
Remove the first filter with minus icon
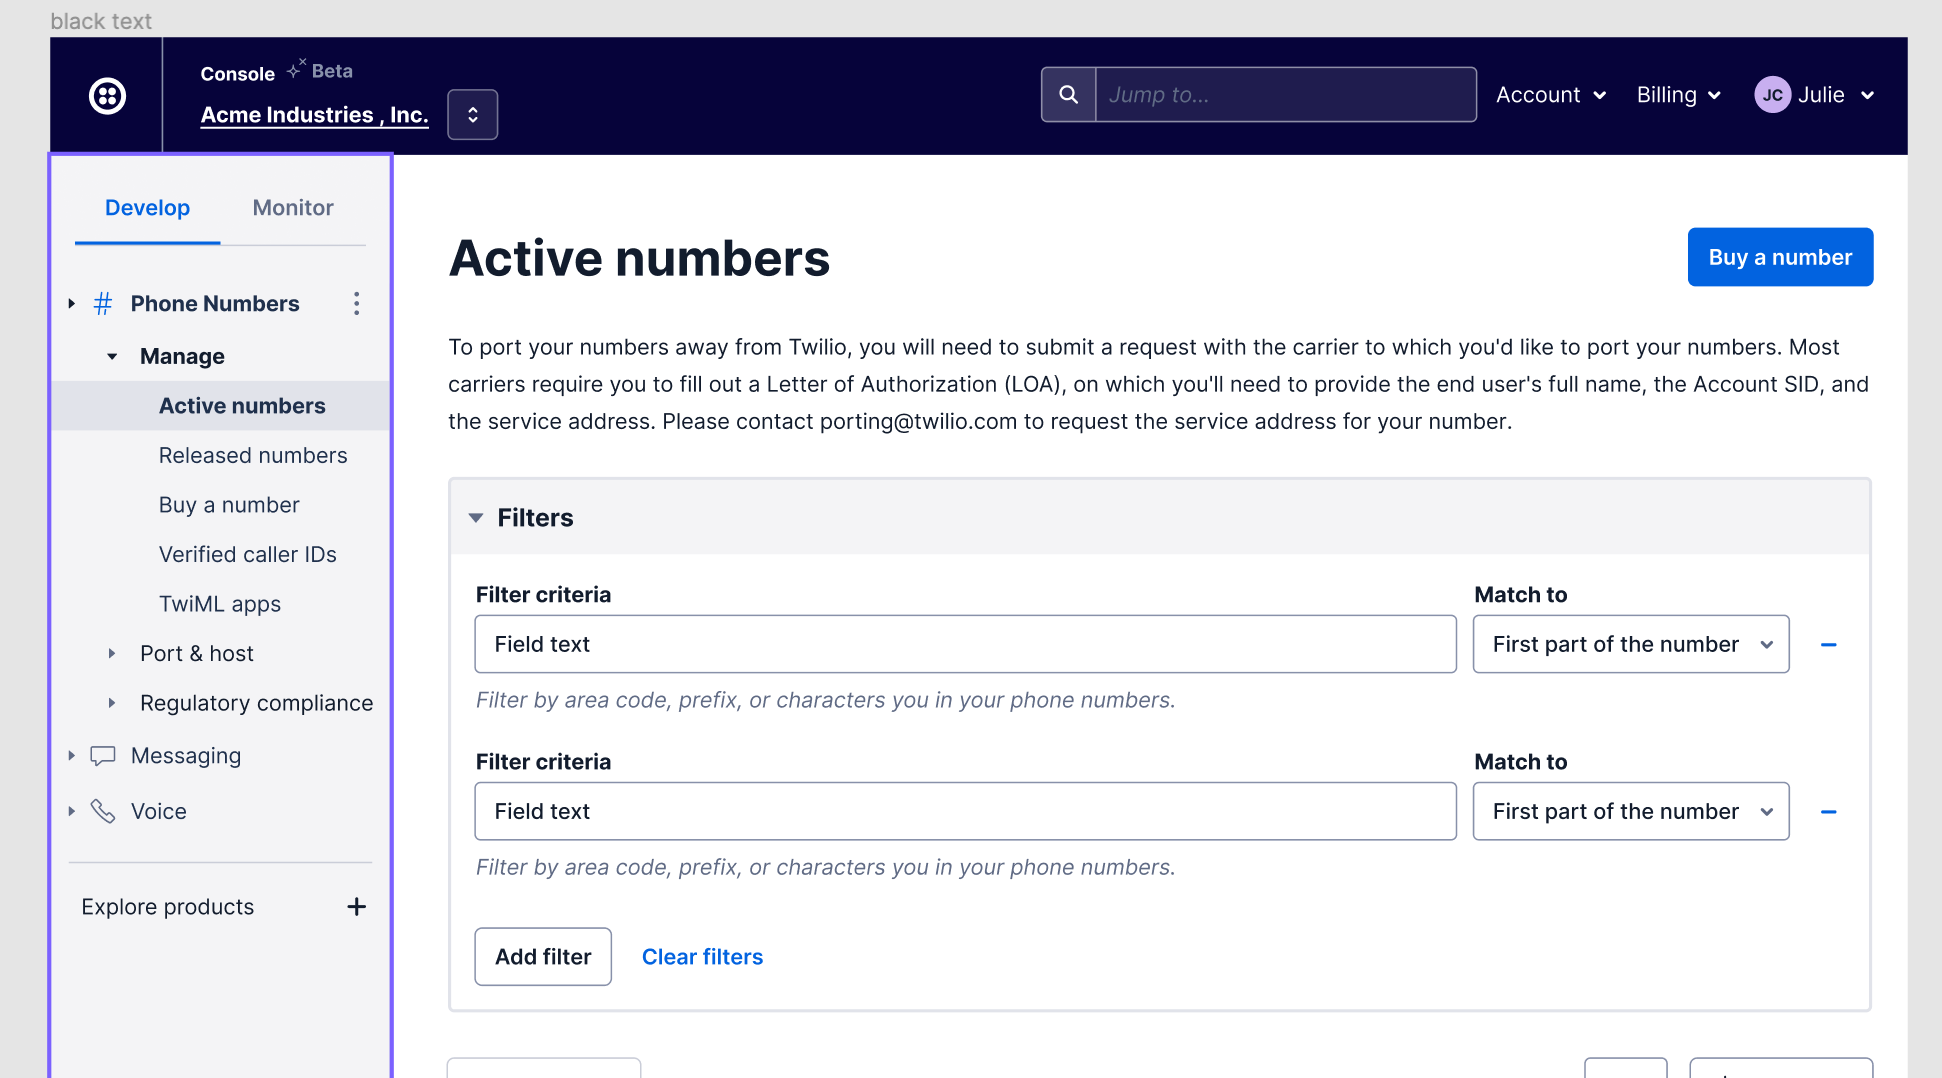pyautogui.click(x=1829, y=645)
